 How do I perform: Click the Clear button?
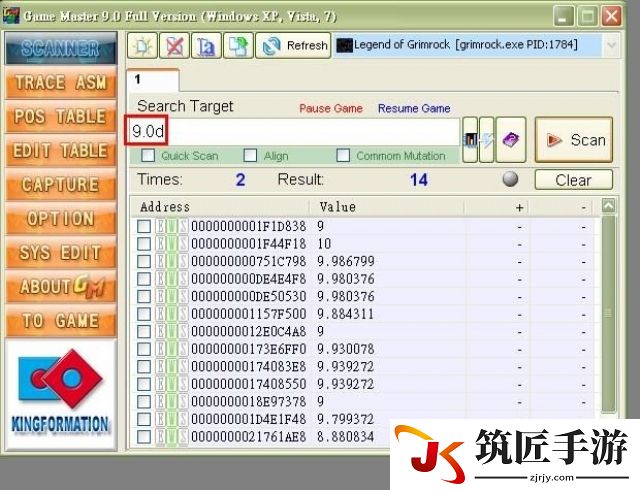(574, 180)
